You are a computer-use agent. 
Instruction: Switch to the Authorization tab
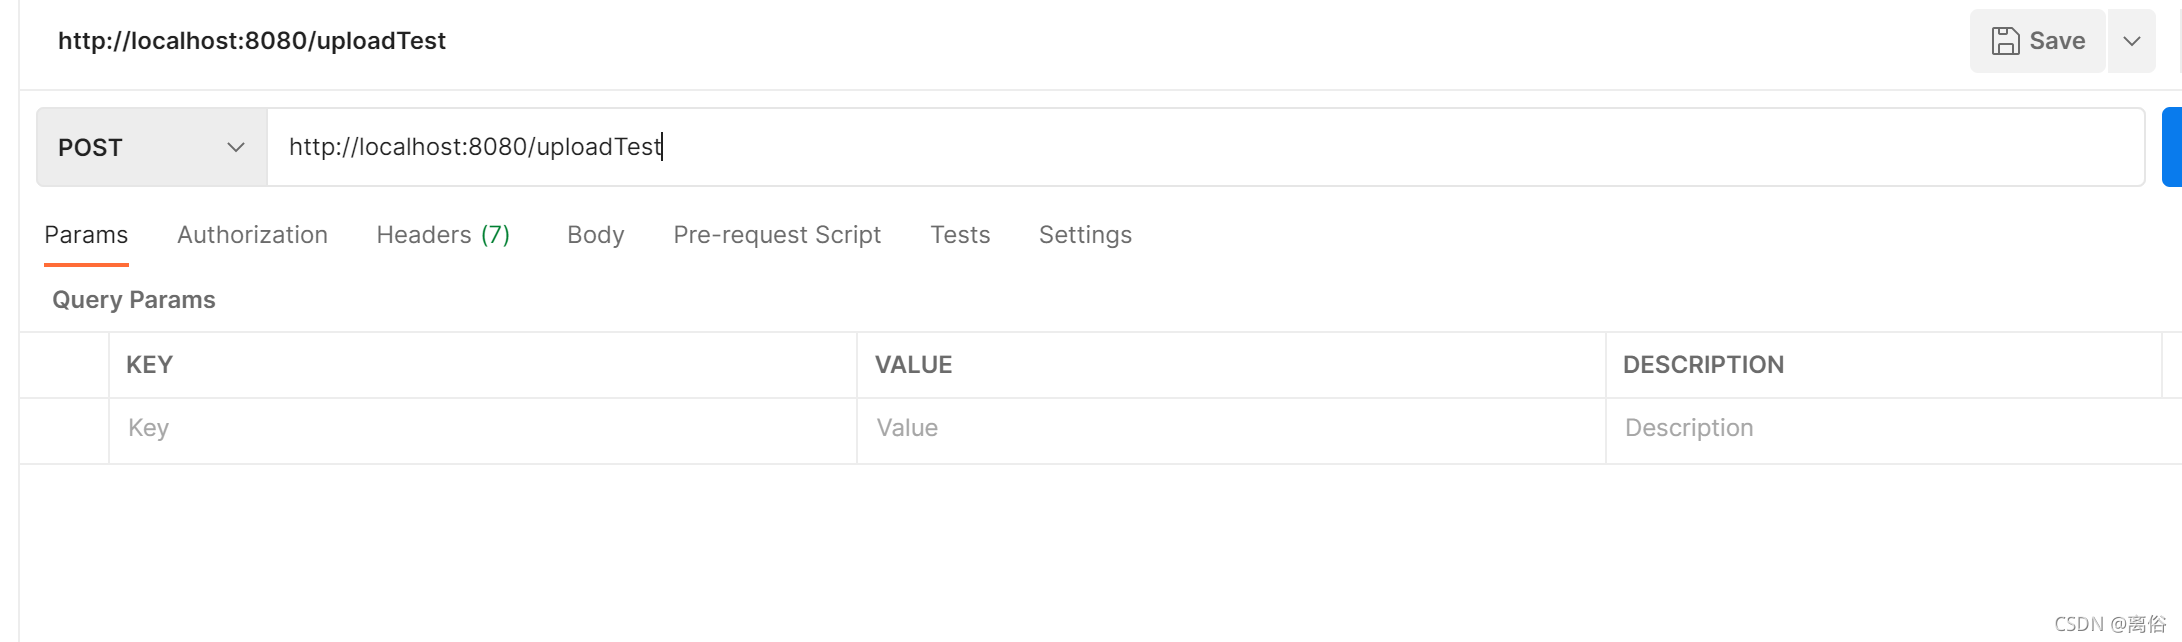pos(252,235)
